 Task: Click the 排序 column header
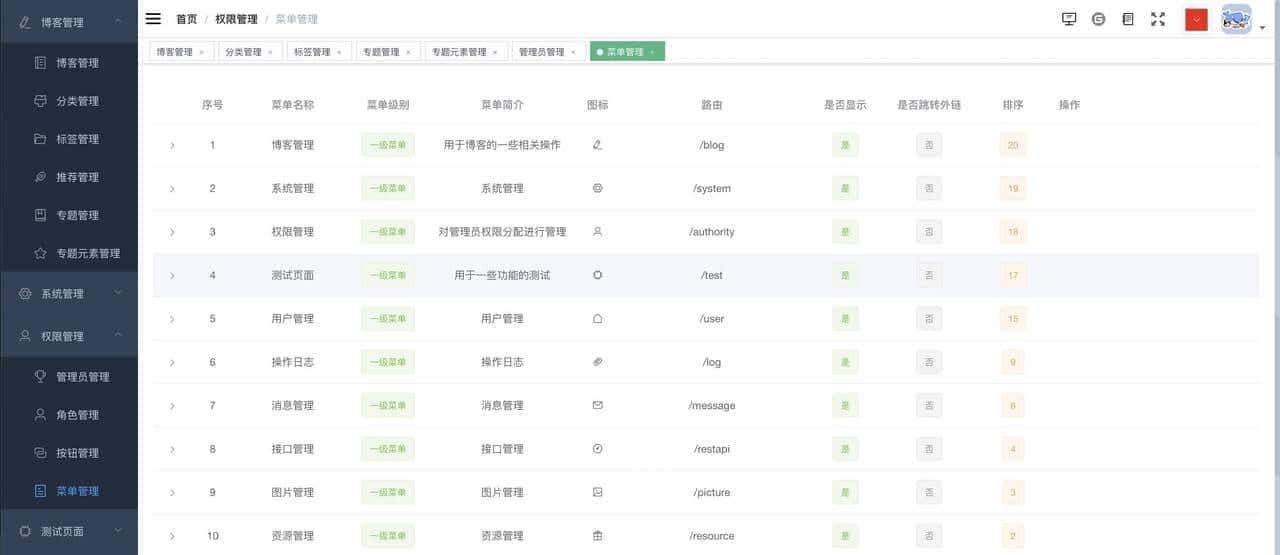click(x=1013, y=104)
